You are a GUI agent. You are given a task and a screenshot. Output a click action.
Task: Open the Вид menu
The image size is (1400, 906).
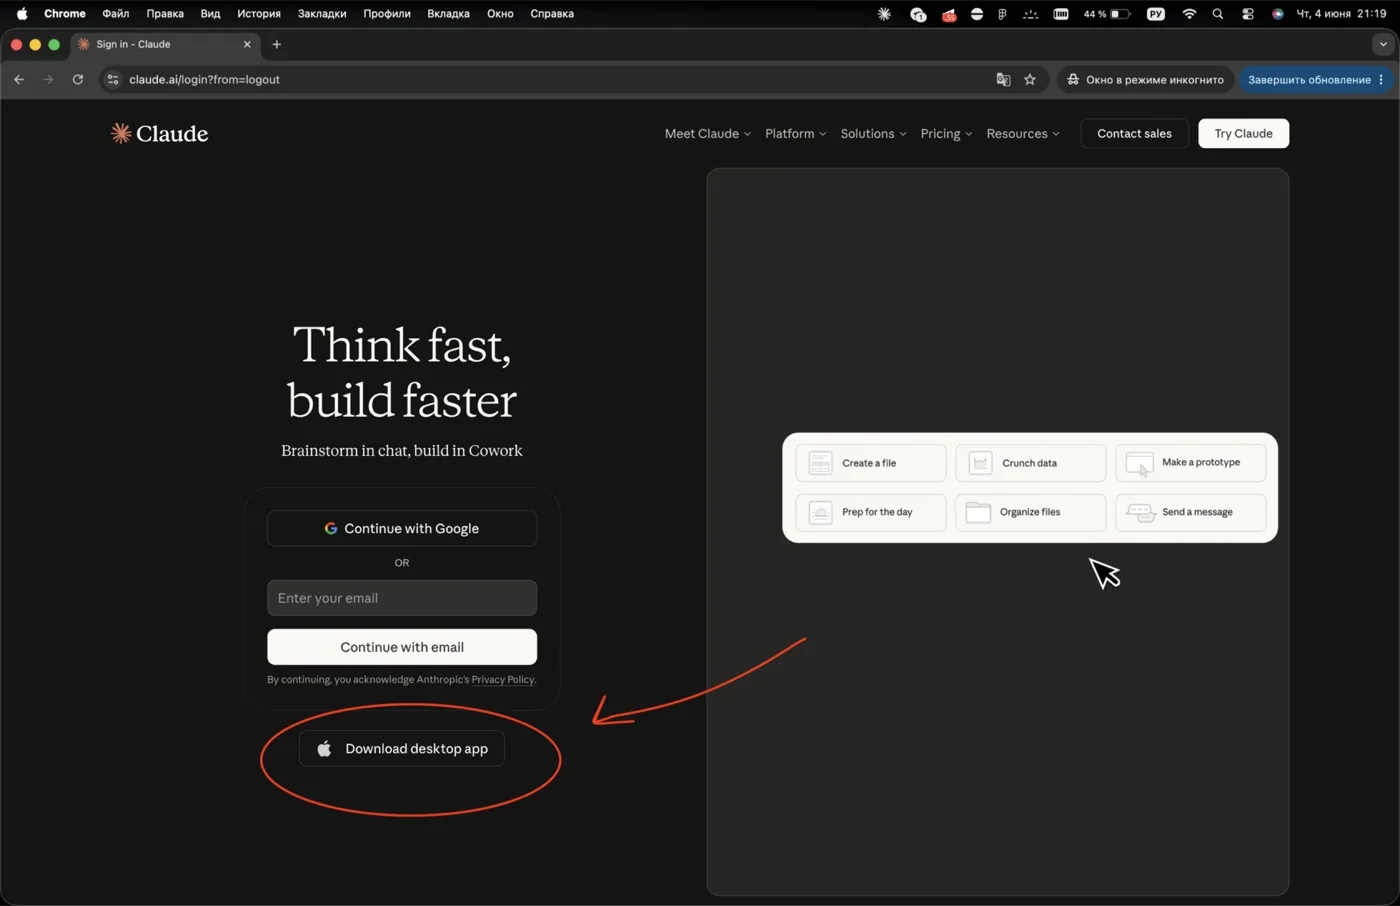click(x=210, y=14)
